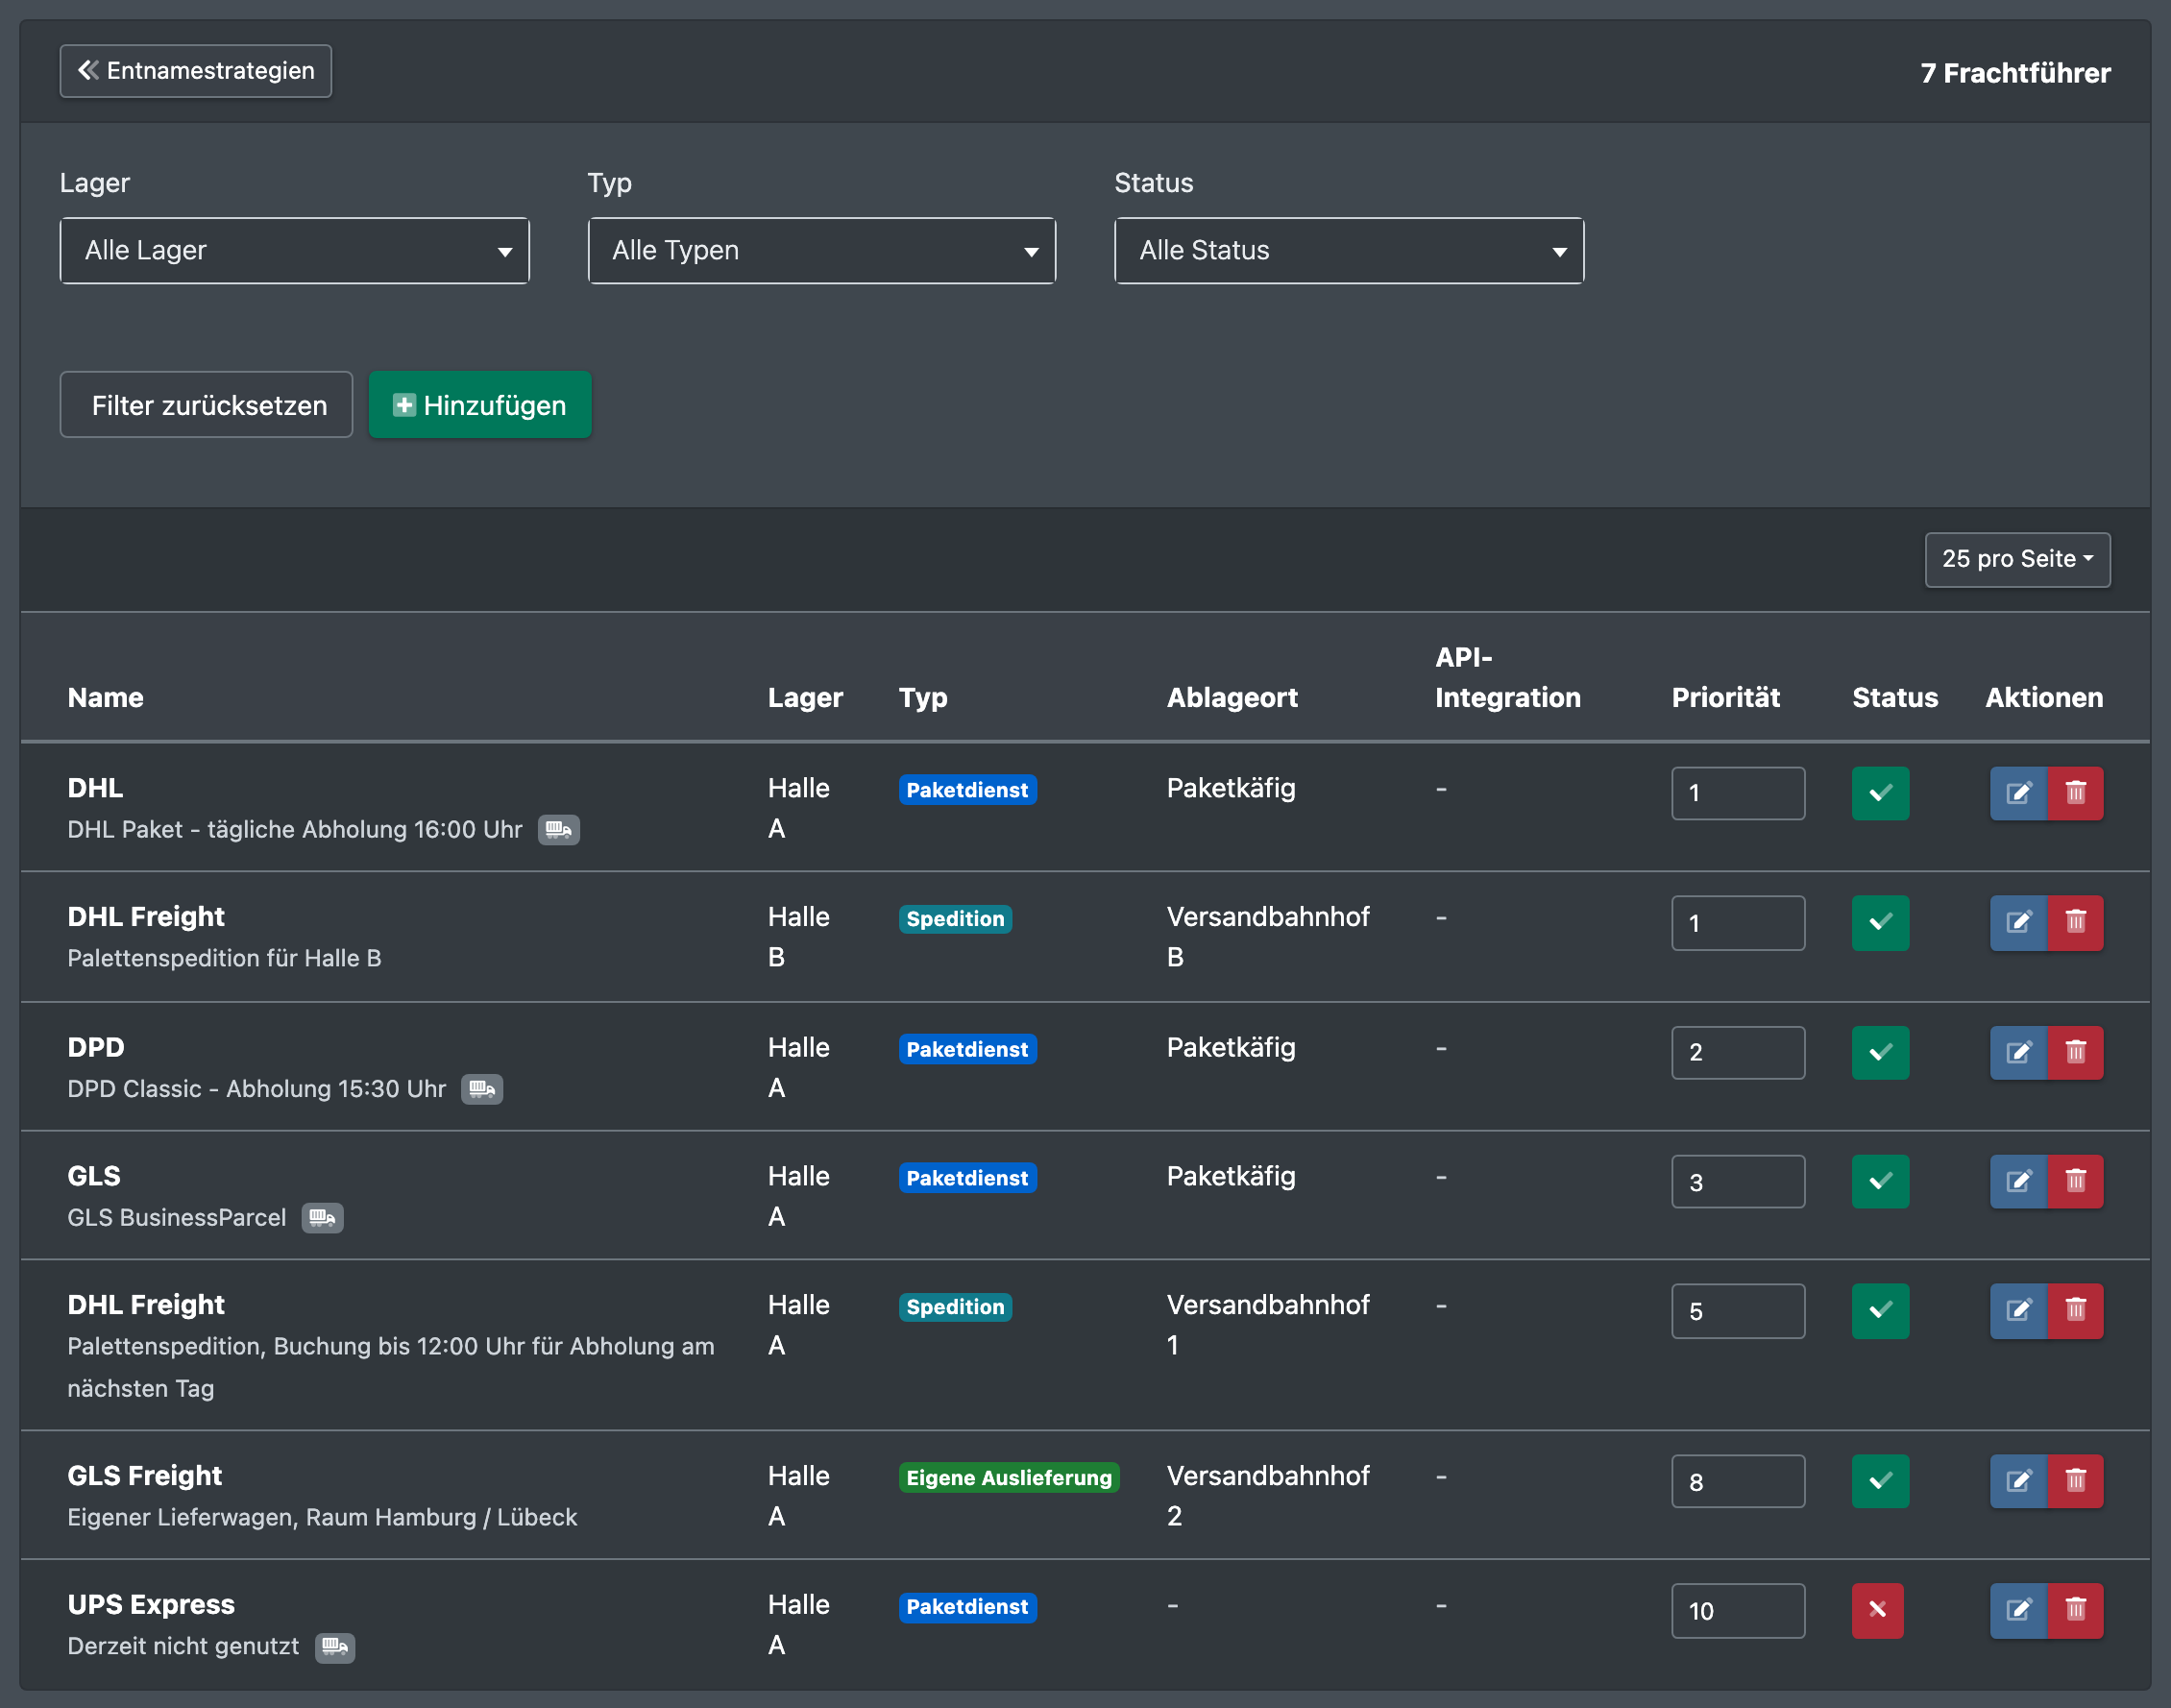Click truck icon beside Derzeit nicht genutzt
2171x1708 pixels.
335,1647
